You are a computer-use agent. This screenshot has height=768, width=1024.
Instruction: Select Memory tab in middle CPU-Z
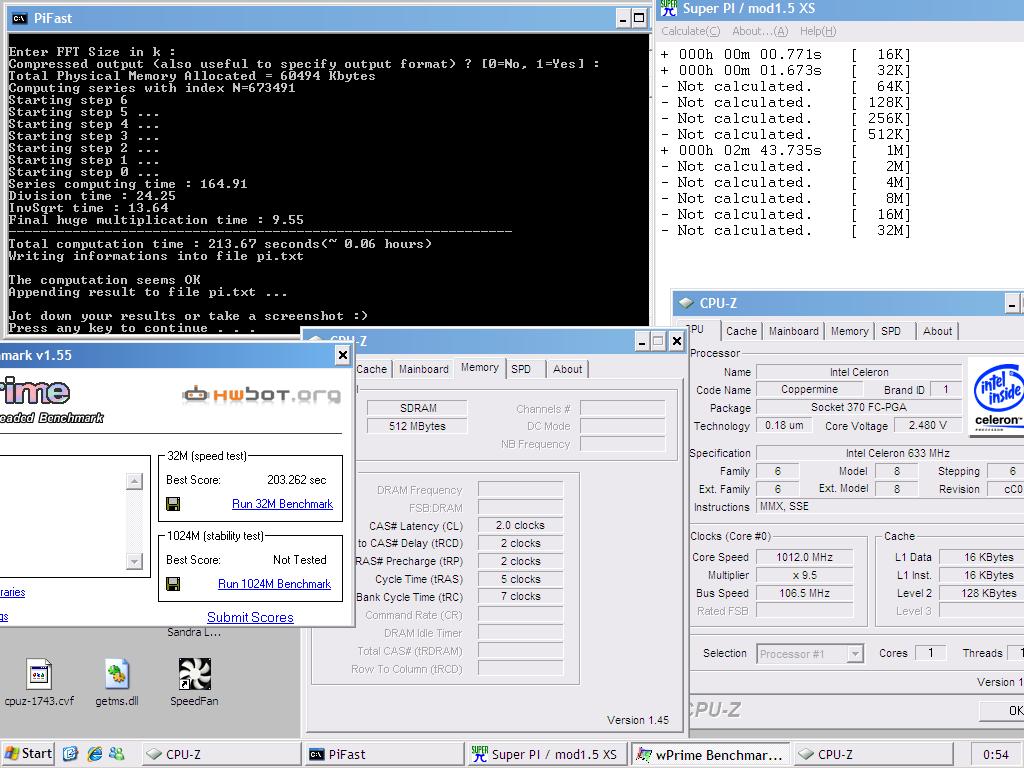coord(479,368)
